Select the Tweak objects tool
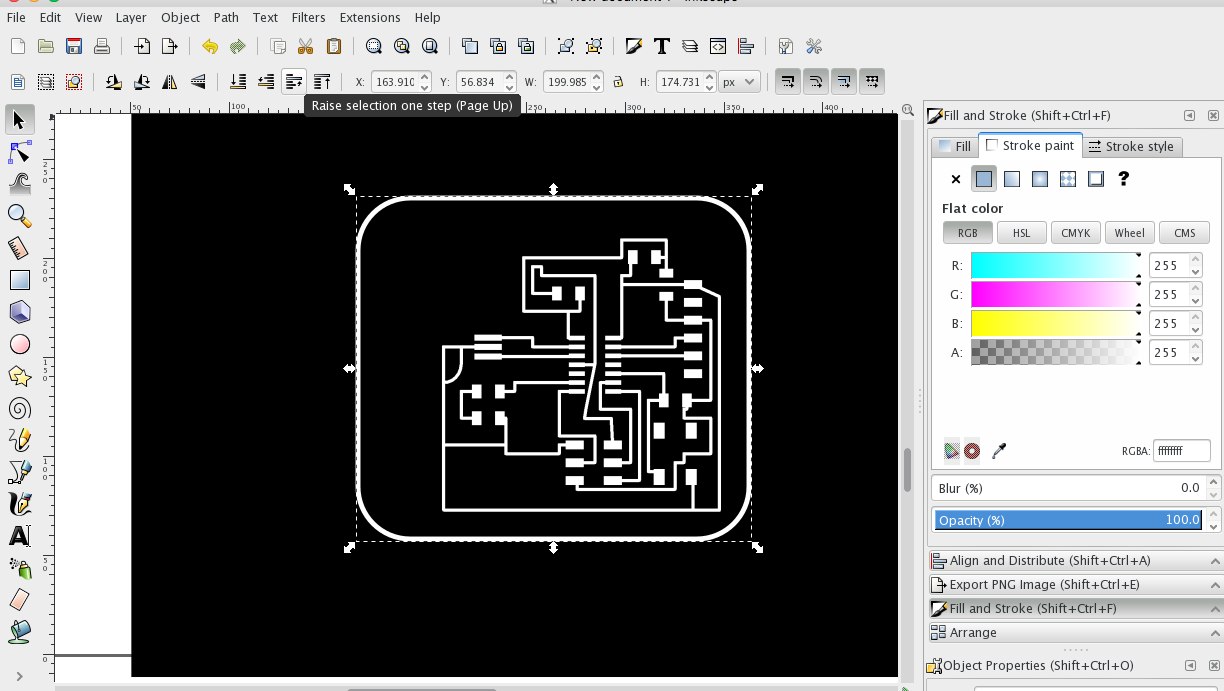 point(19,184)
